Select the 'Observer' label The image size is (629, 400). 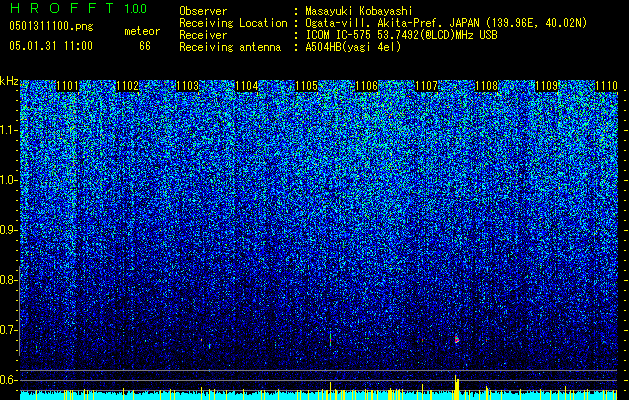tap(203, 11)
